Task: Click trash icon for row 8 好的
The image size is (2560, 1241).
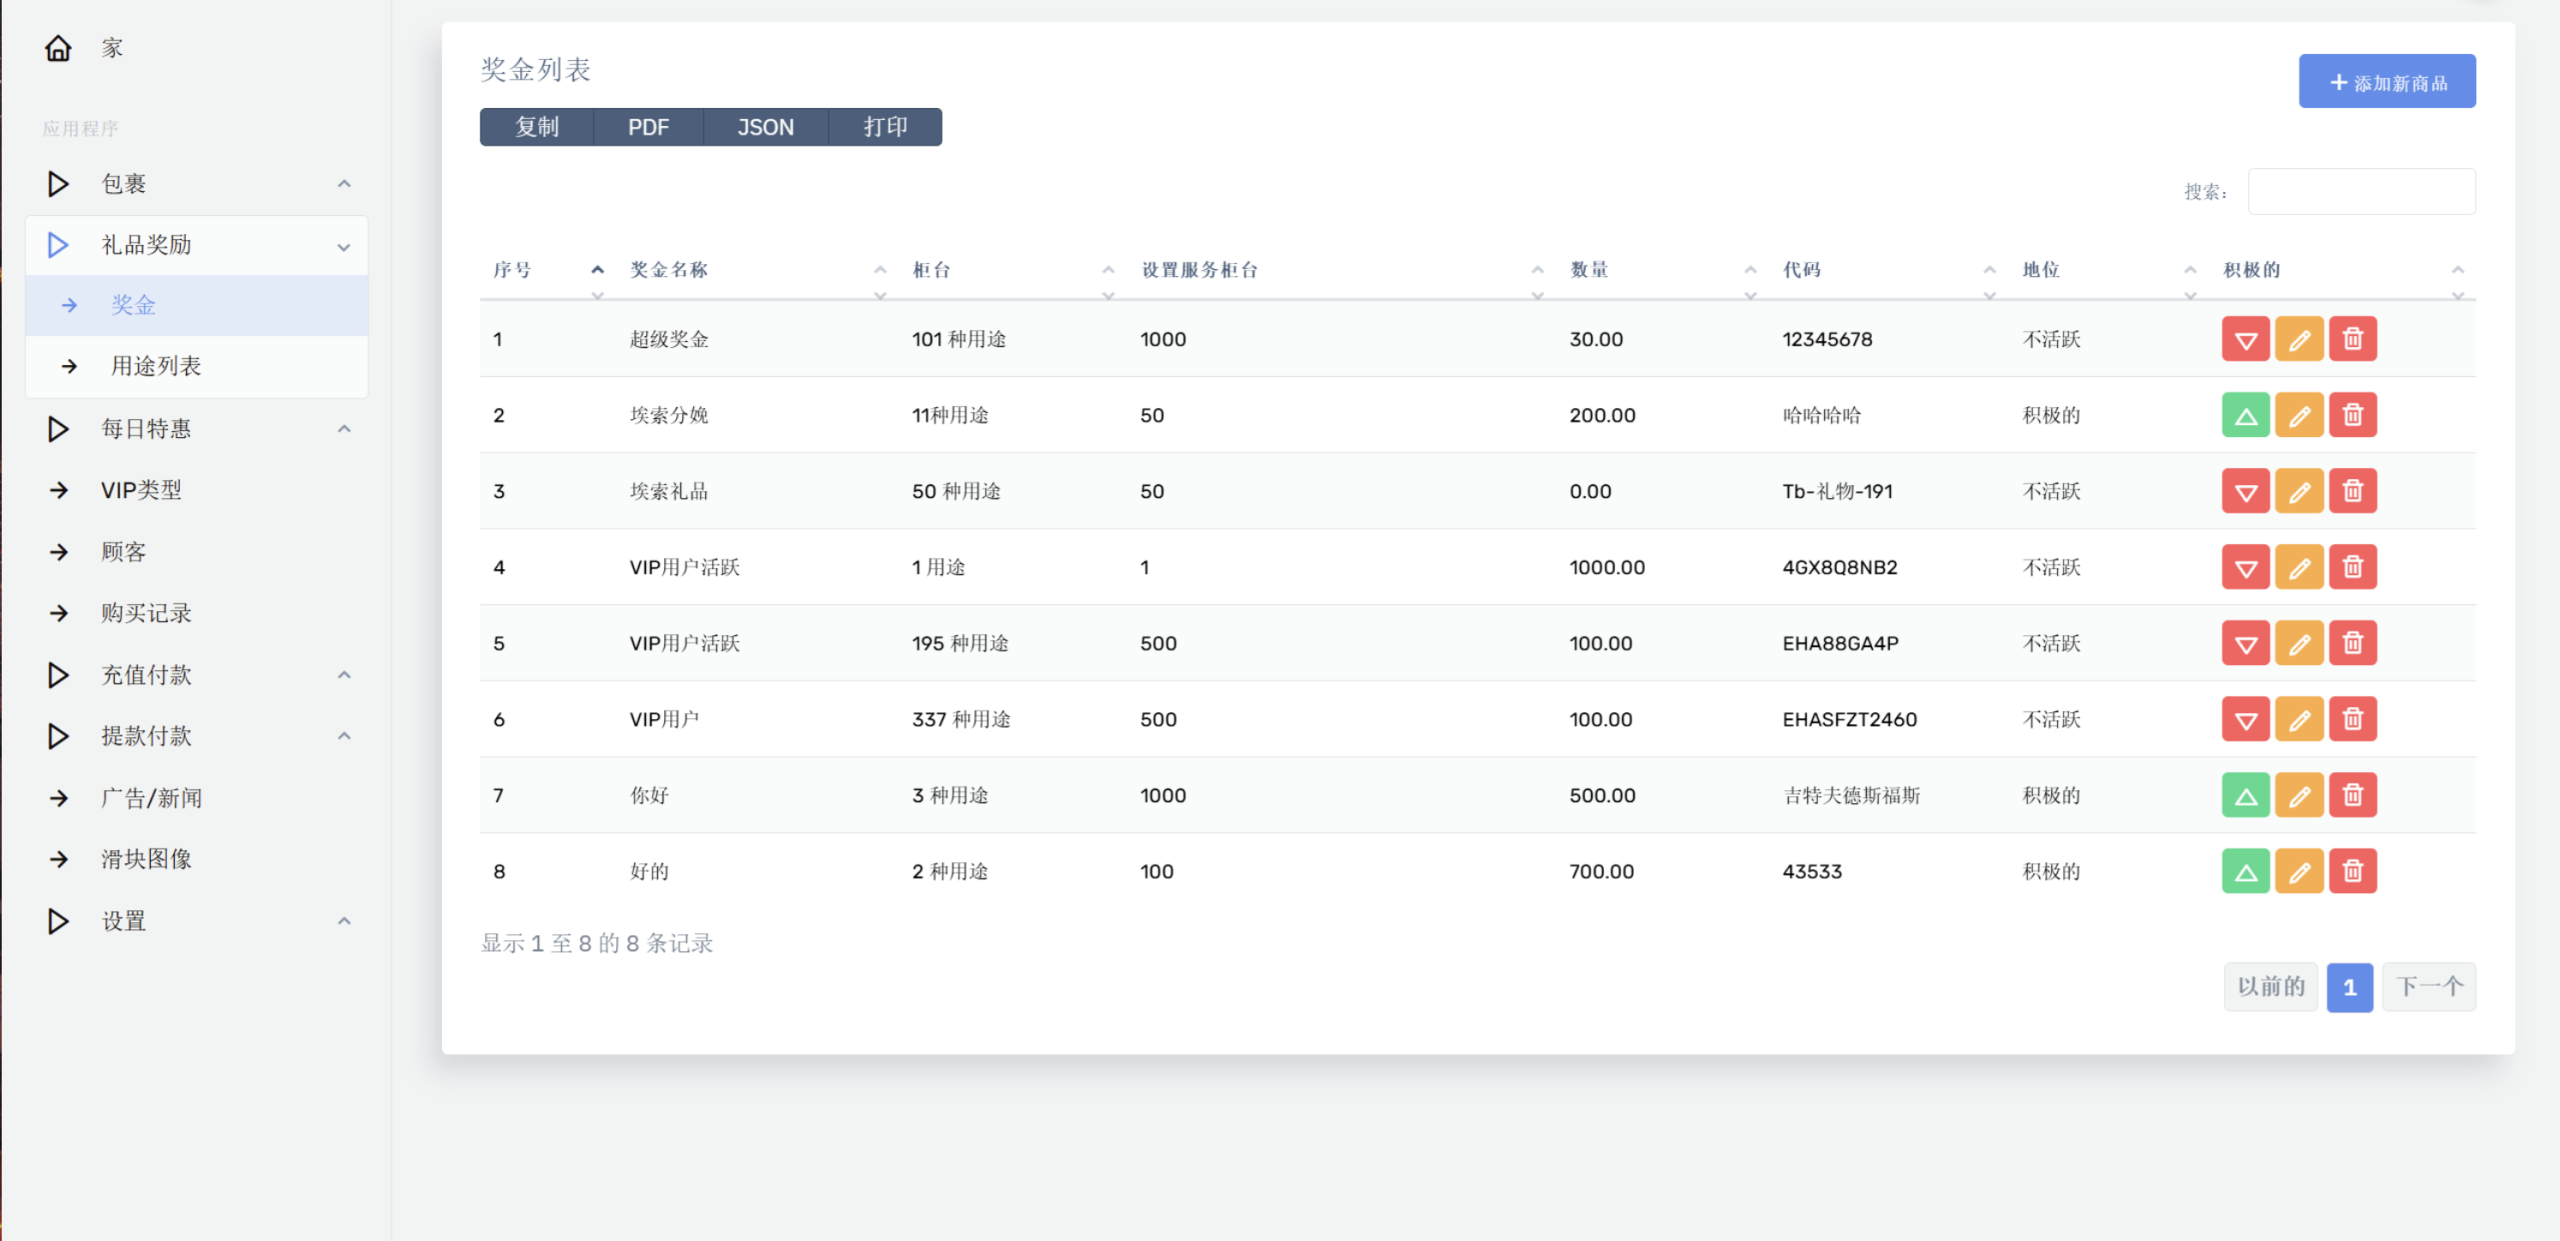Action: click(x=2352, y=871)
